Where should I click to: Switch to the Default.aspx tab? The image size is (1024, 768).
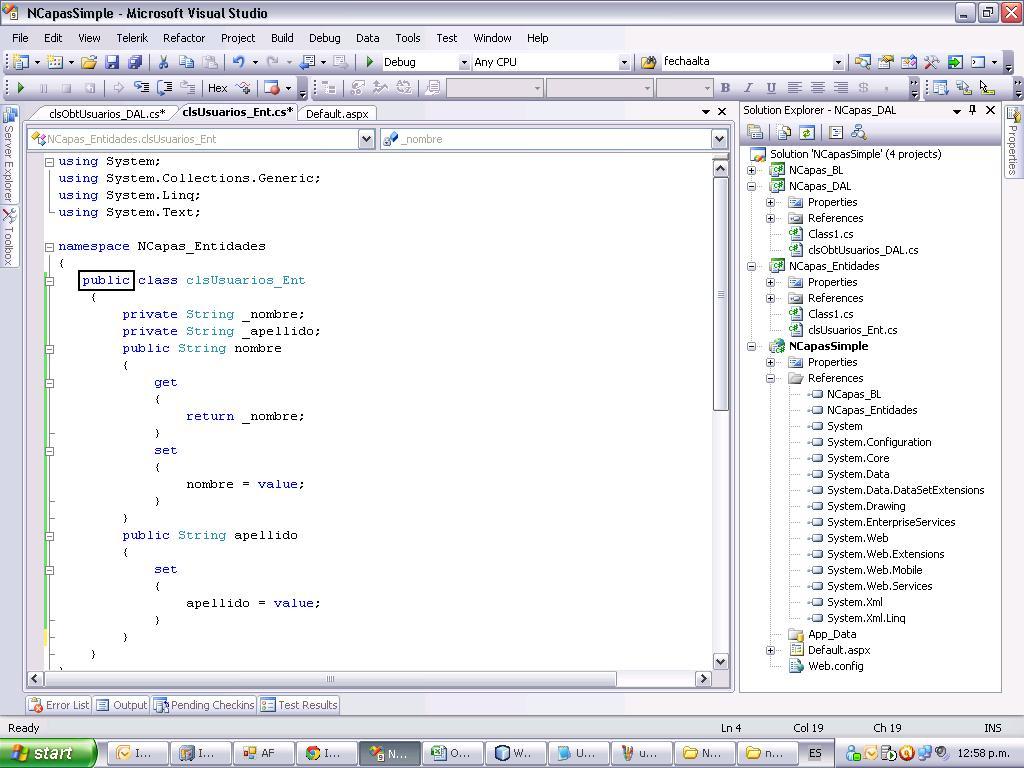[337, 113]
